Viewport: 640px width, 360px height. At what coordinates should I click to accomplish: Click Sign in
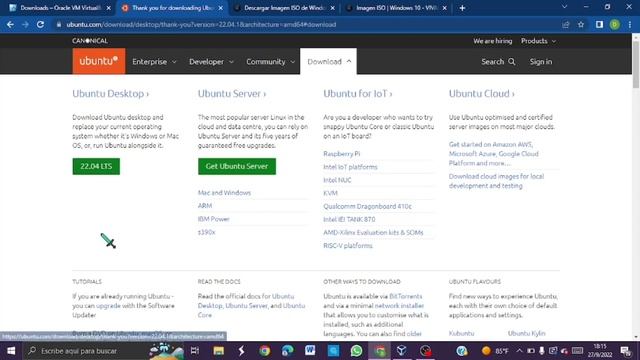tap(541, 62)
